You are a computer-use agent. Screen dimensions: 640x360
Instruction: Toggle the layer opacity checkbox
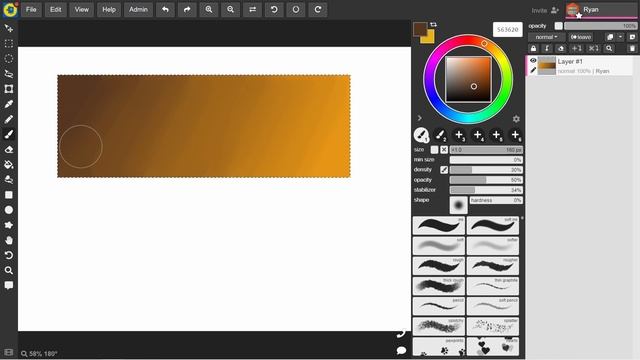pos(558,26)
